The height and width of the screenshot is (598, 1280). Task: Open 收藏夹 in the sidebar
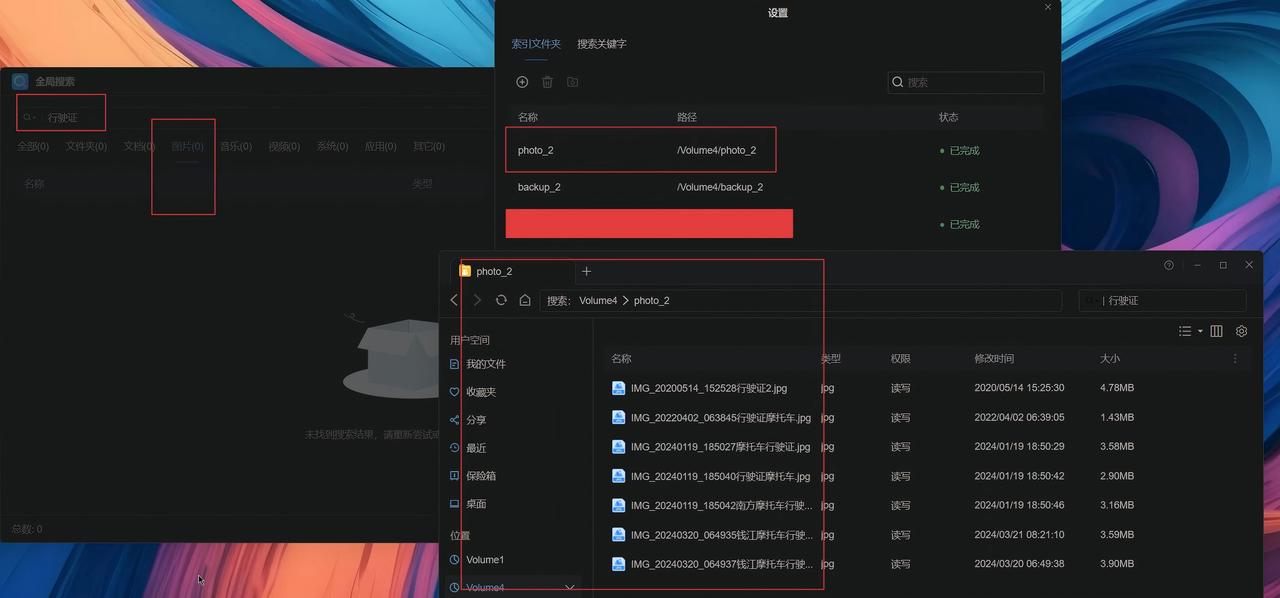coord(481,392)
